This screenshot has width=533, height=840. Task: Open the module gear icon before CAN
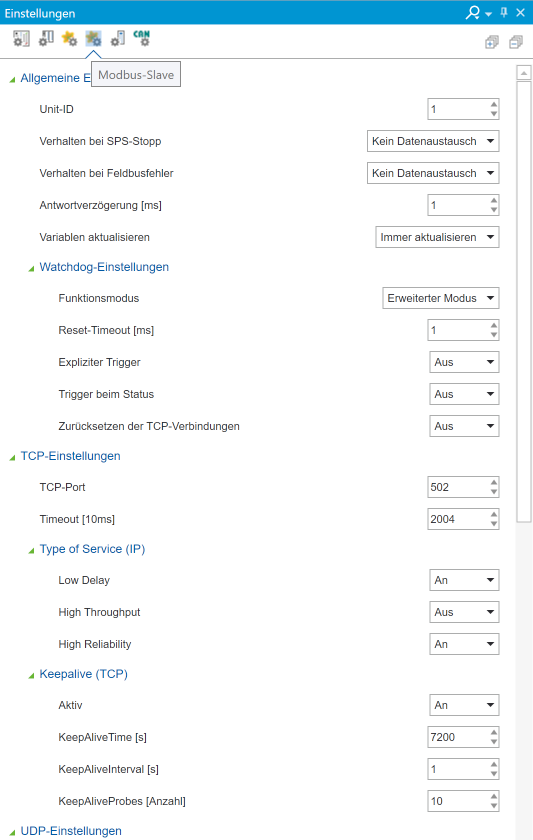point(117,39)
